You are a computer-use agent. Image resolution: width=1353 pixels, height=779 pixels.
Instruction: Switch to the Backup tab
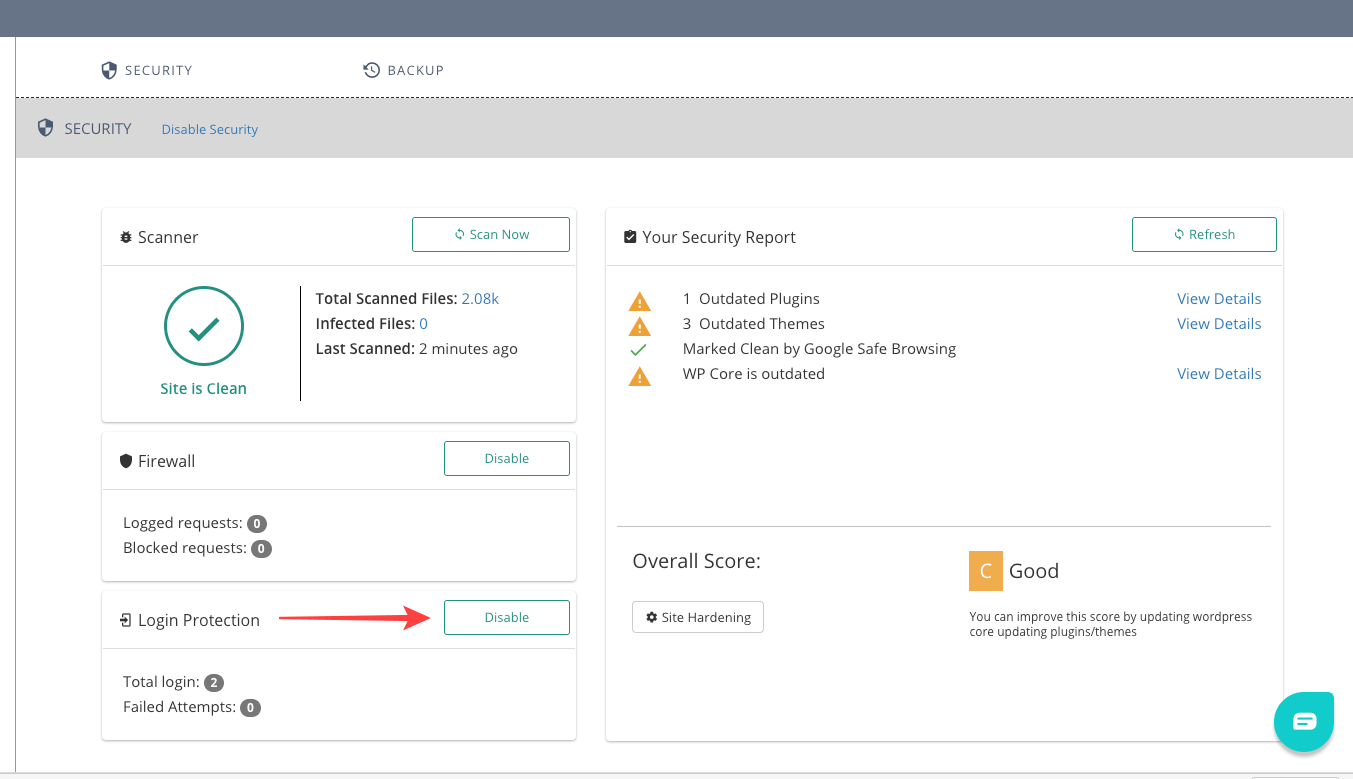pos(404,70)
